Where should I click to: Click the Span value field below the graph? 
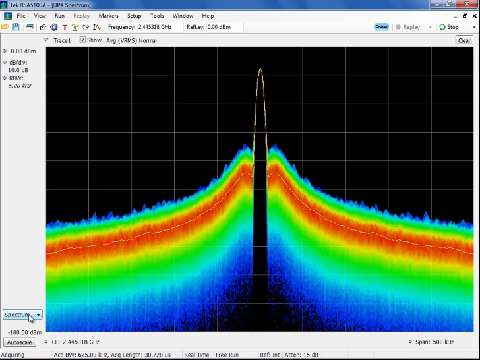pos(434,342)
